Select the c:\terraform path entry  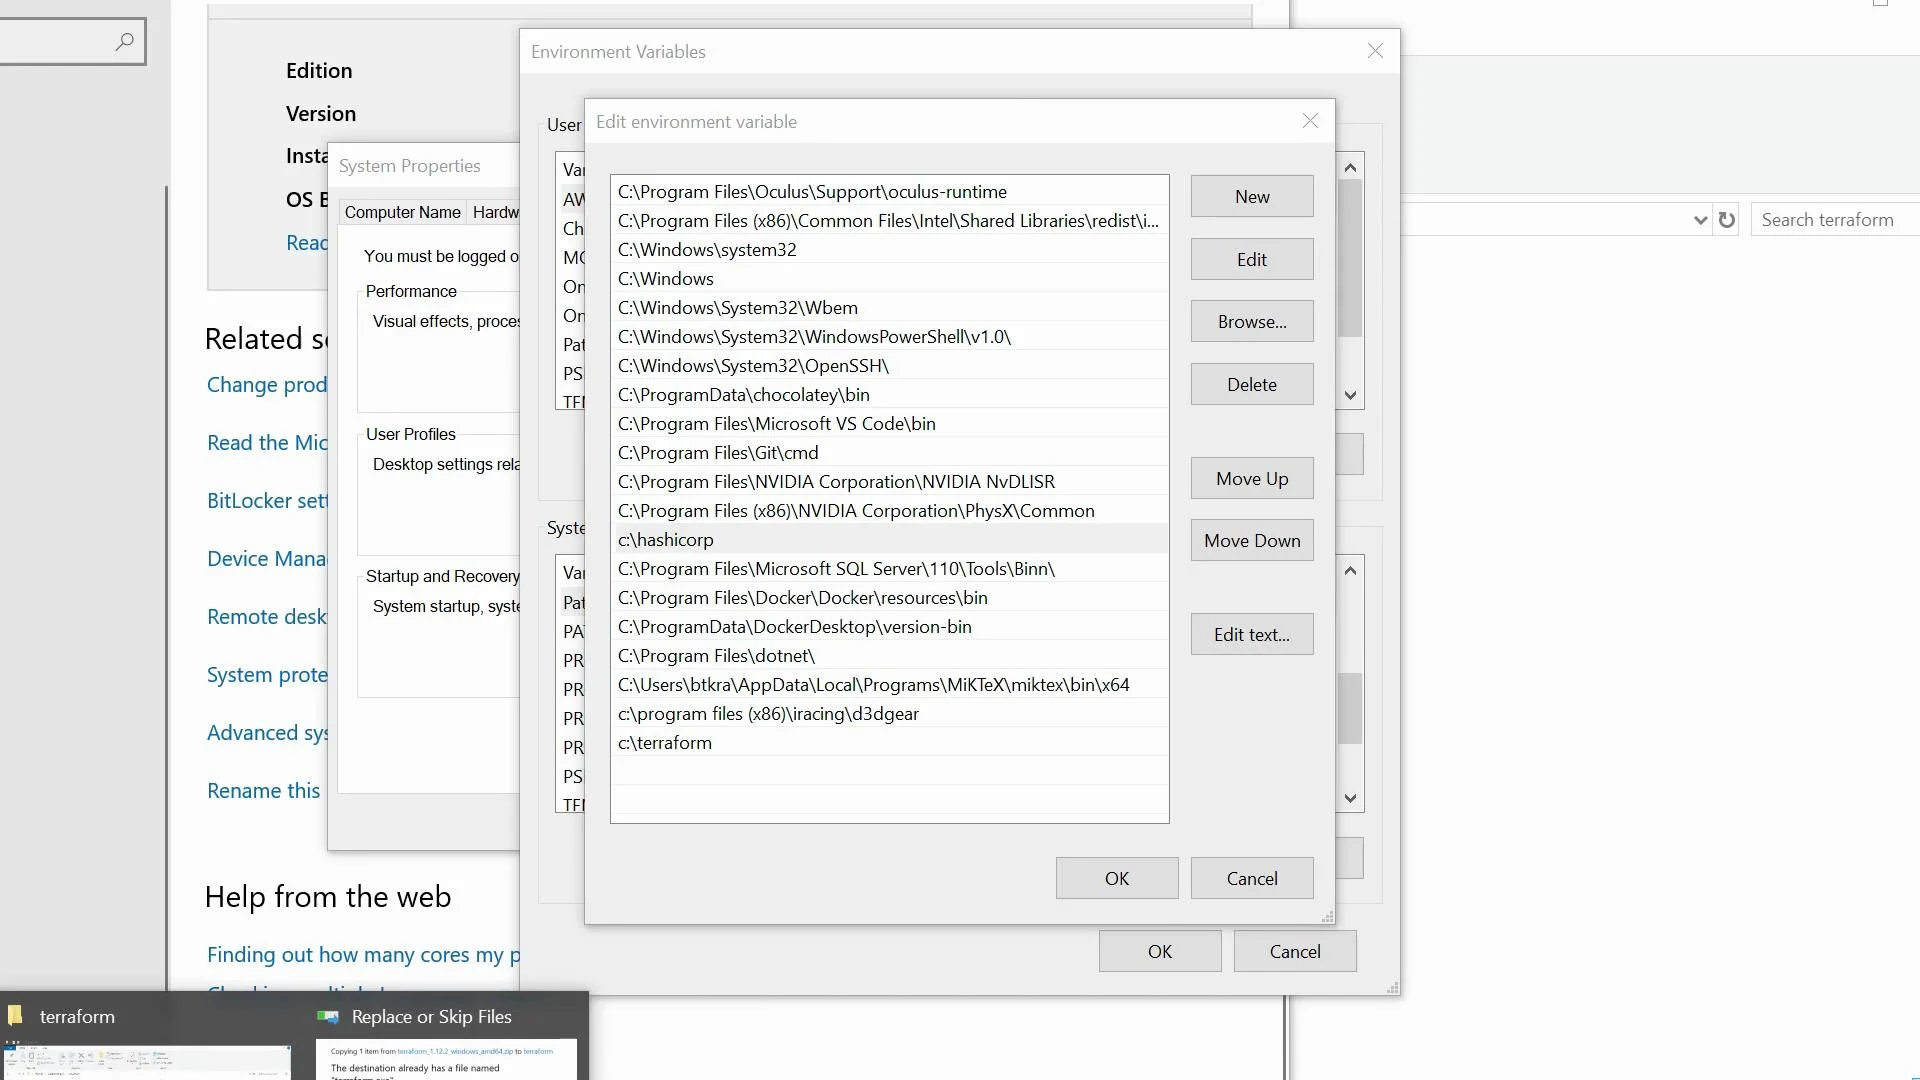tap(890, 743)
